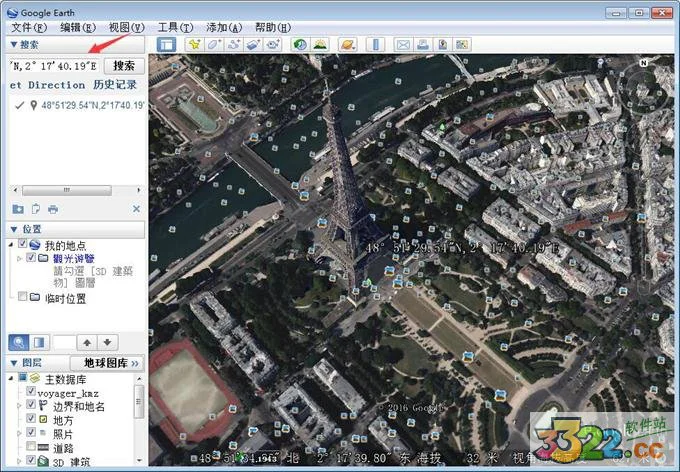Screen dimensions: 680x472
Task: Click the email envelope toolbar icon
Action: pyautogui.click(x=403, y=44)
